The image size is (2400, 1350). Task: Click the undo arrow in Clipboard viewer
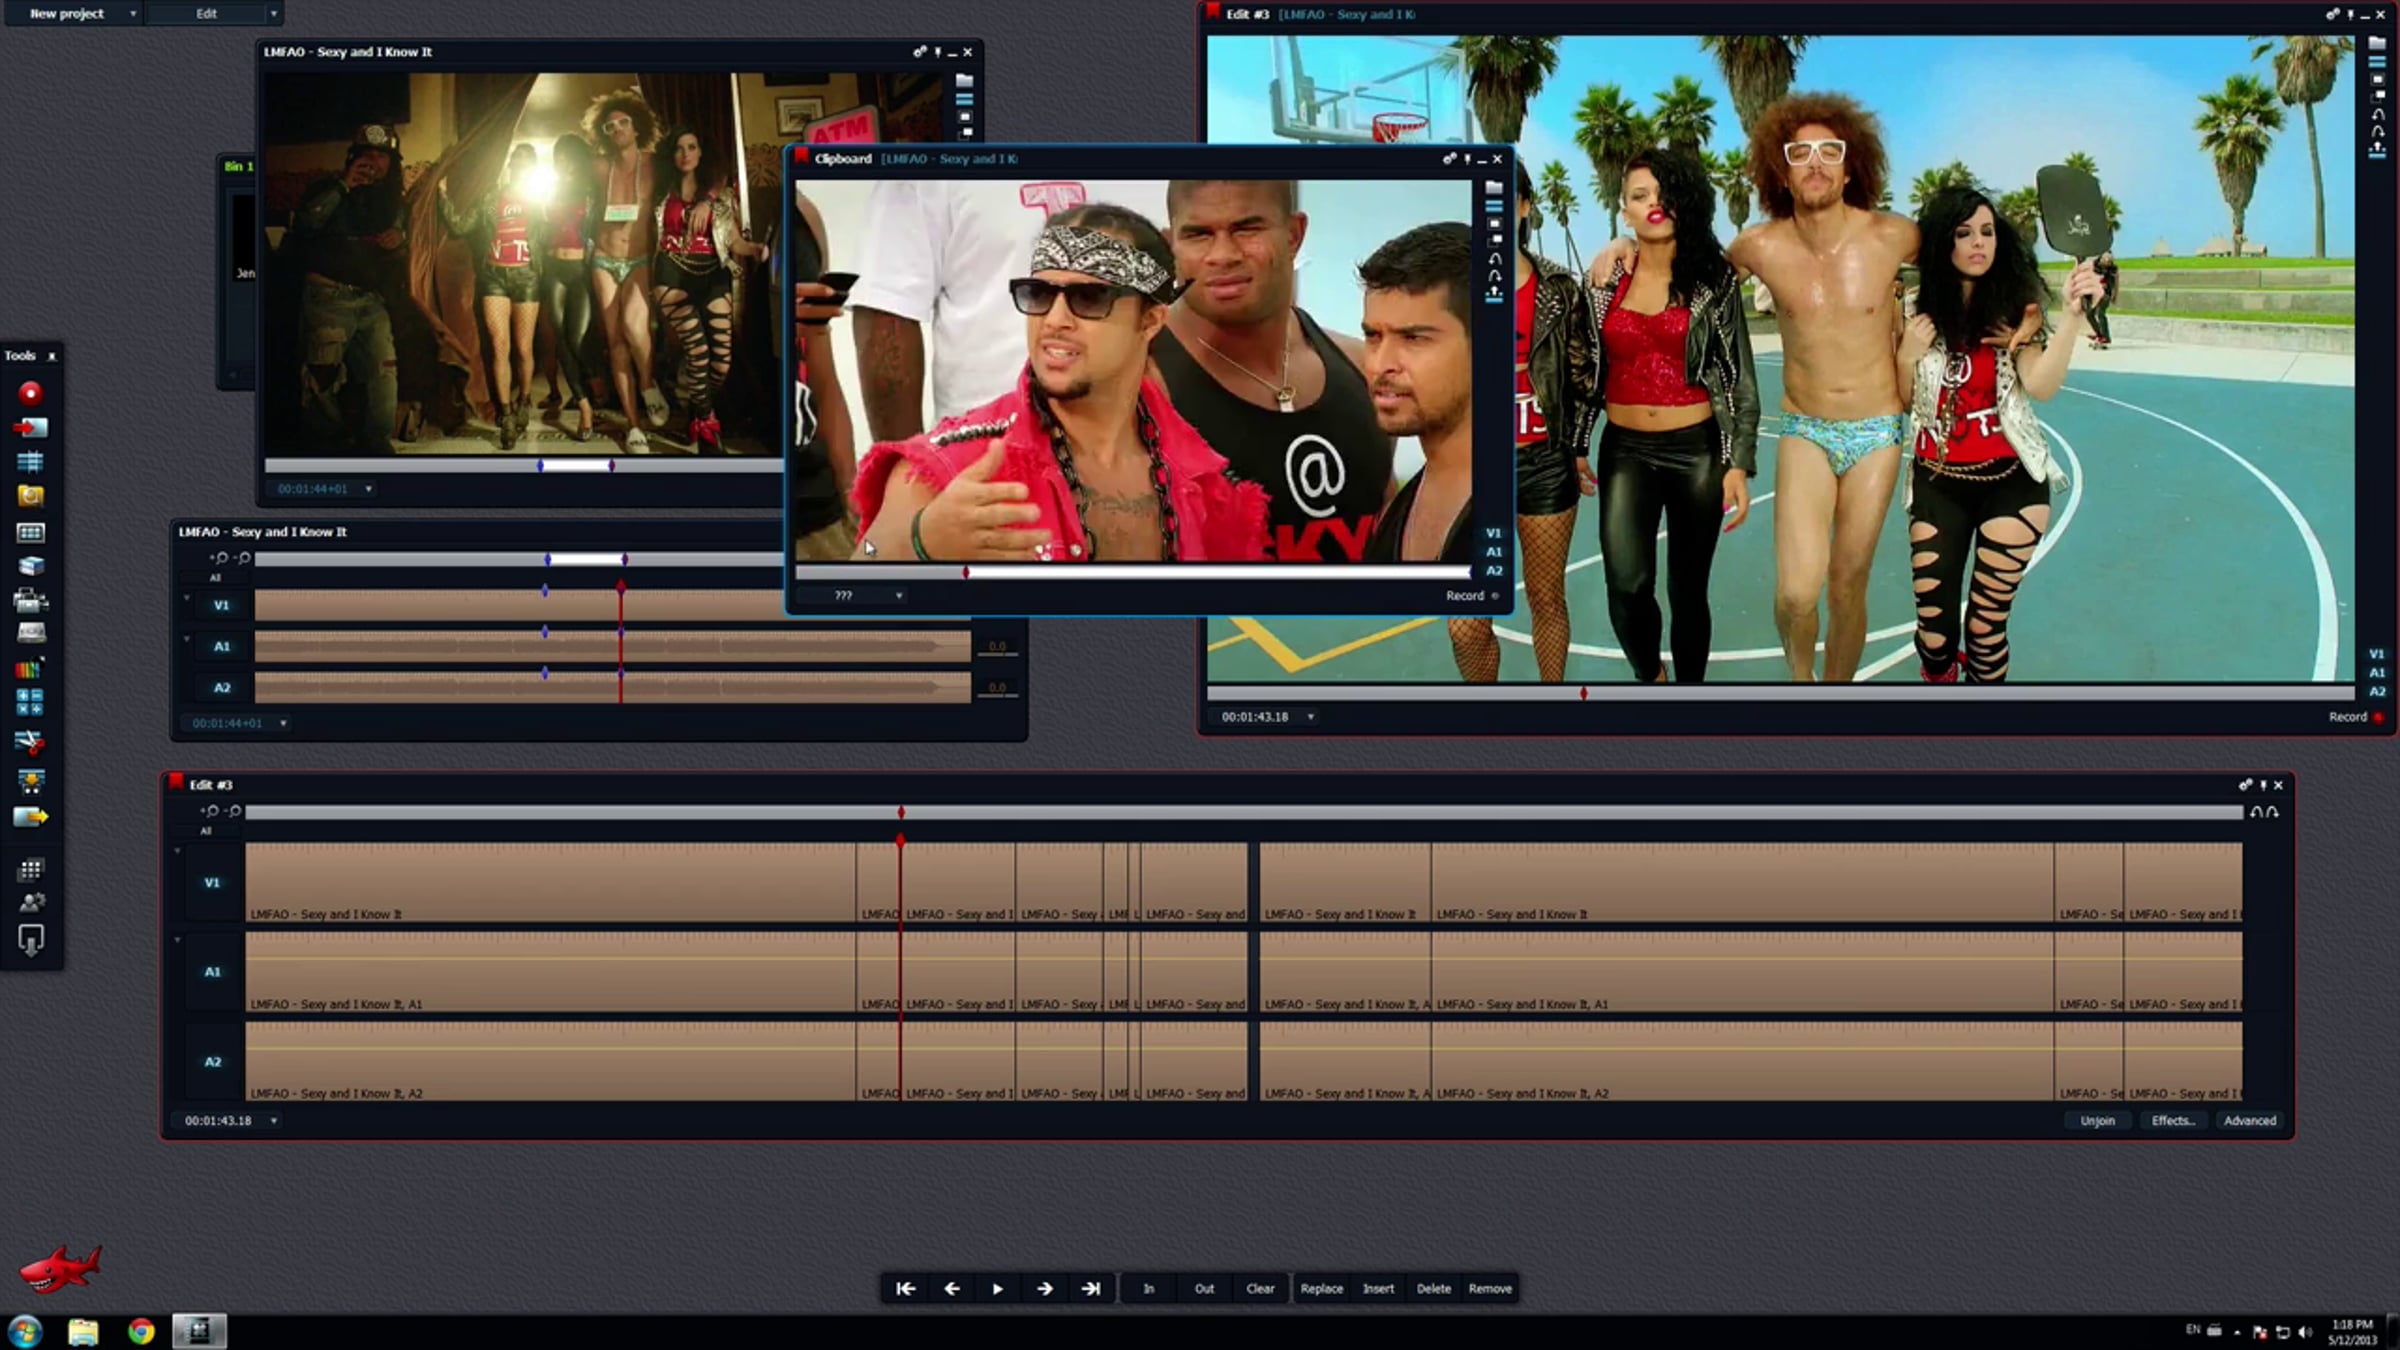click(x=1494, y=259)
